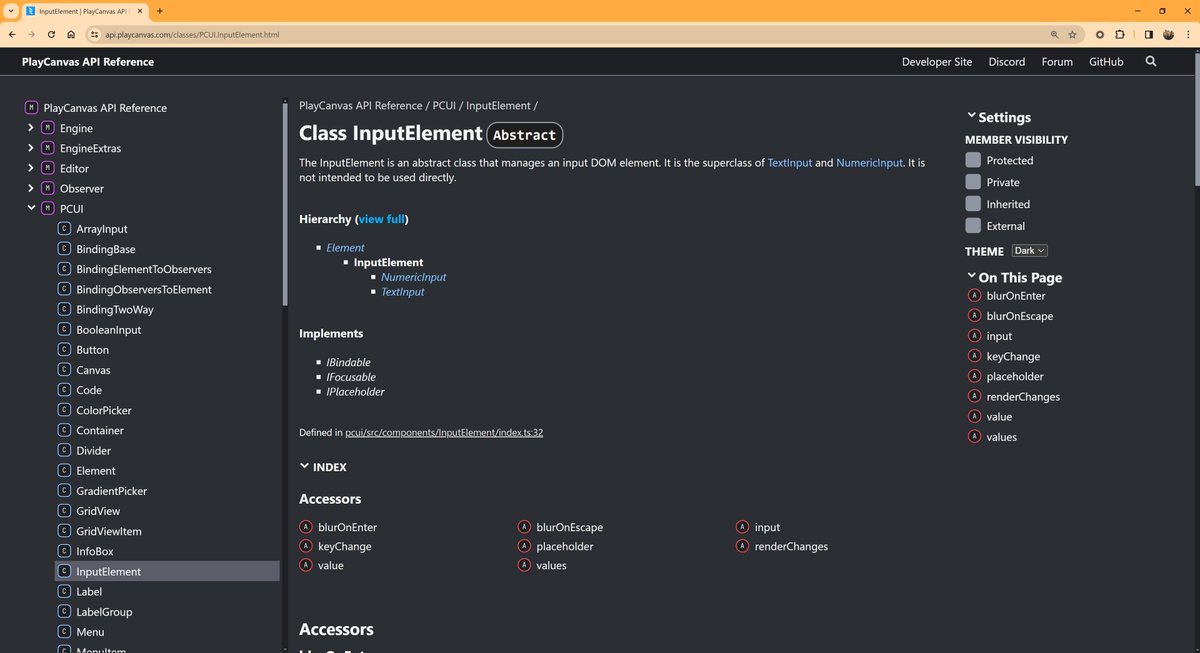1200x653 pixels.
Task: Select BindingTwoWay in the sidebar
Action: pos(114,309)
